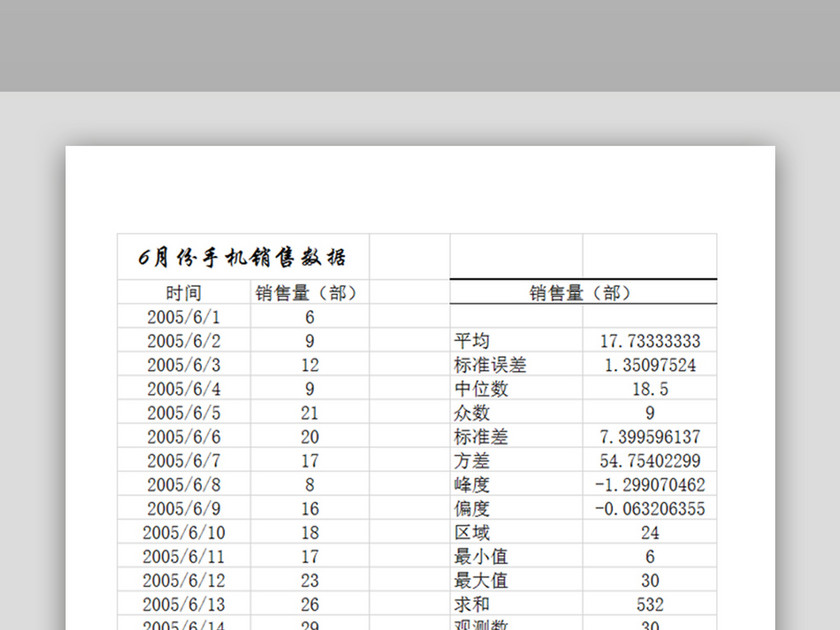Viewport: 840px width, 630px height.
Task: Select the 中位数 value 18.5
Action: 650,389
